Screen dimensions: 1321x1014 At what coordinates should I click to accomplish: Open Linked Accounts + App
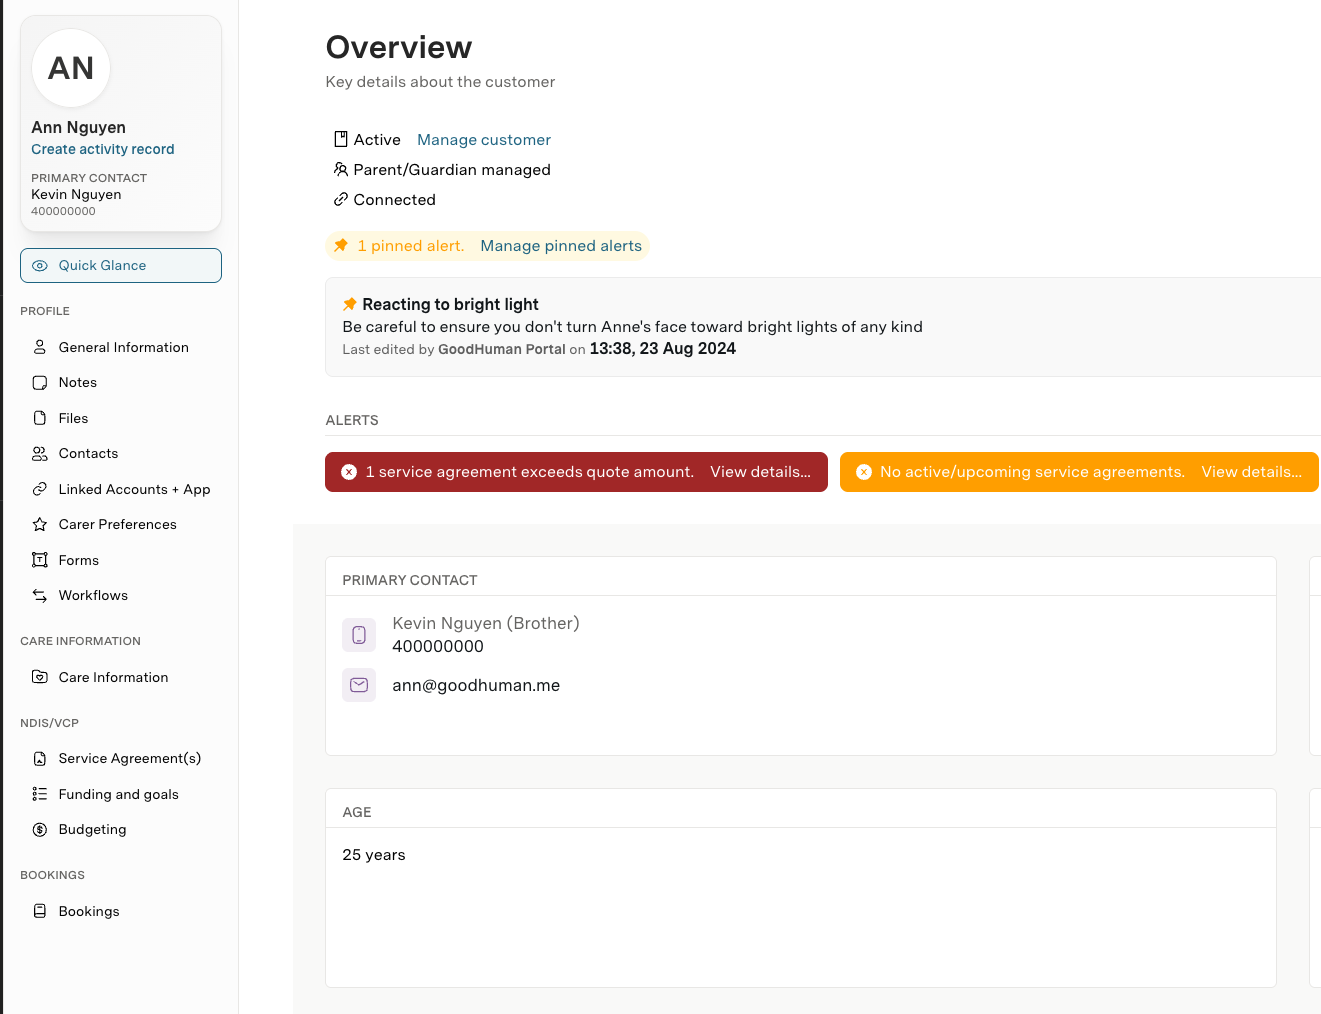click(x=121, y=489)
